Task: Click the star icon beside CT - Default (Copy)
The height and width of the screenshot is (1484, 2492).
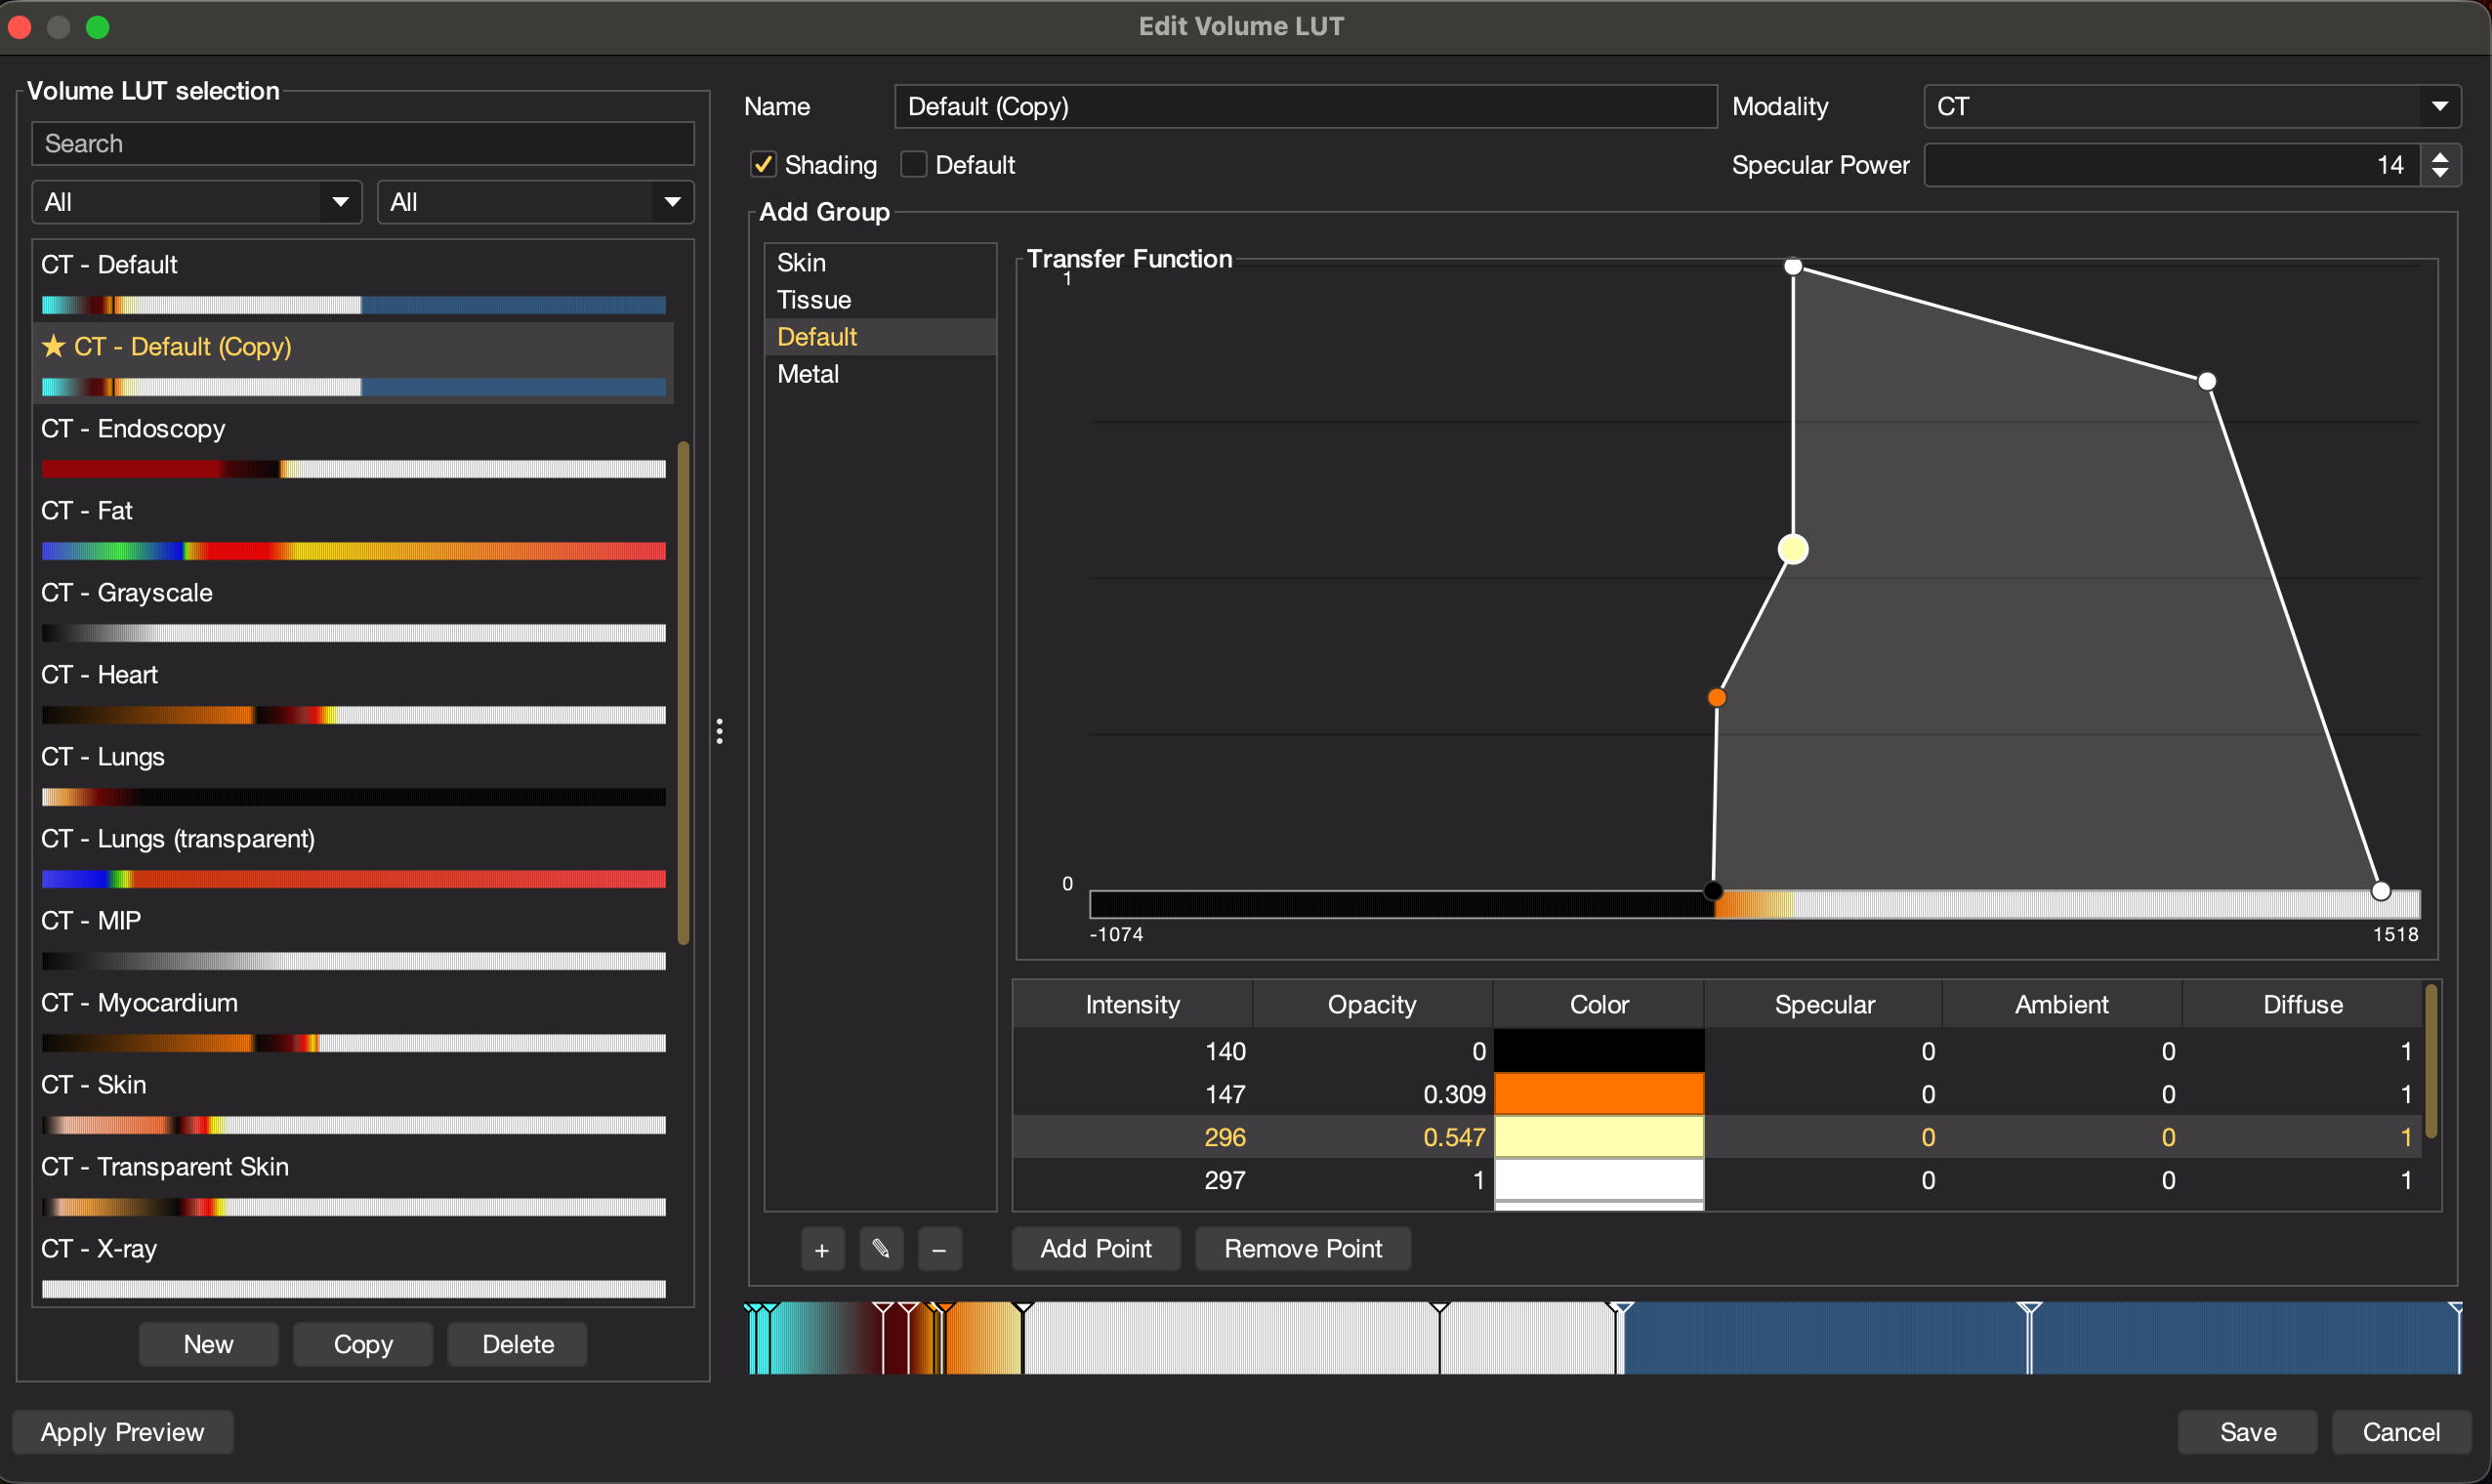Action: pos(54,346)
